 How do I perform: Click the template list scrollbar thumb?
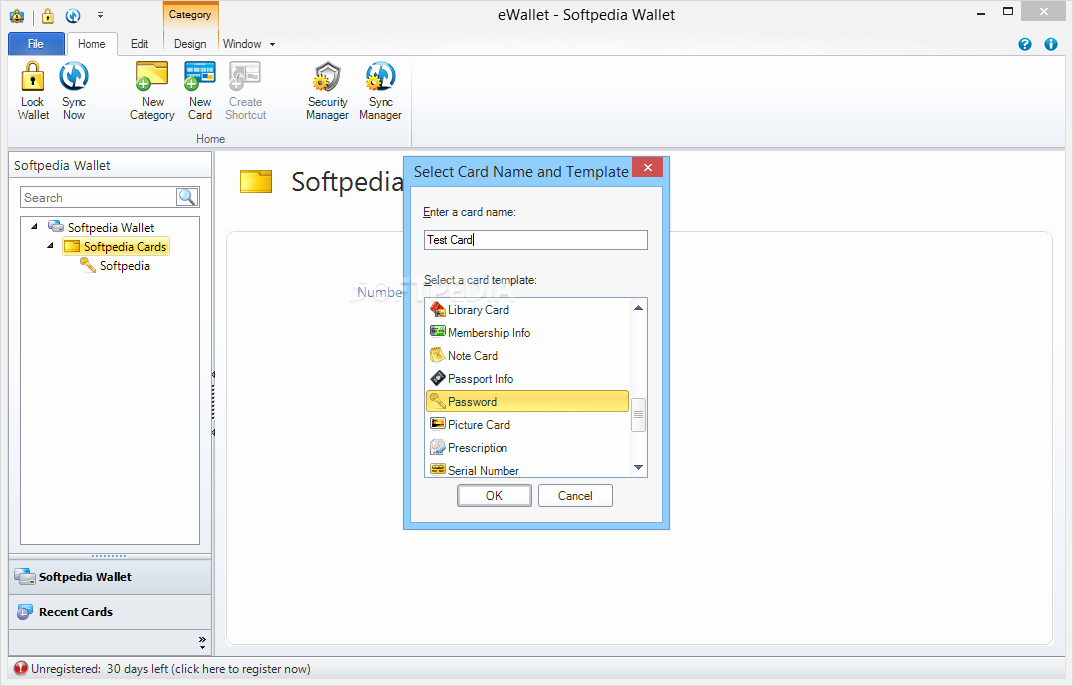click(x=638, y=415)
